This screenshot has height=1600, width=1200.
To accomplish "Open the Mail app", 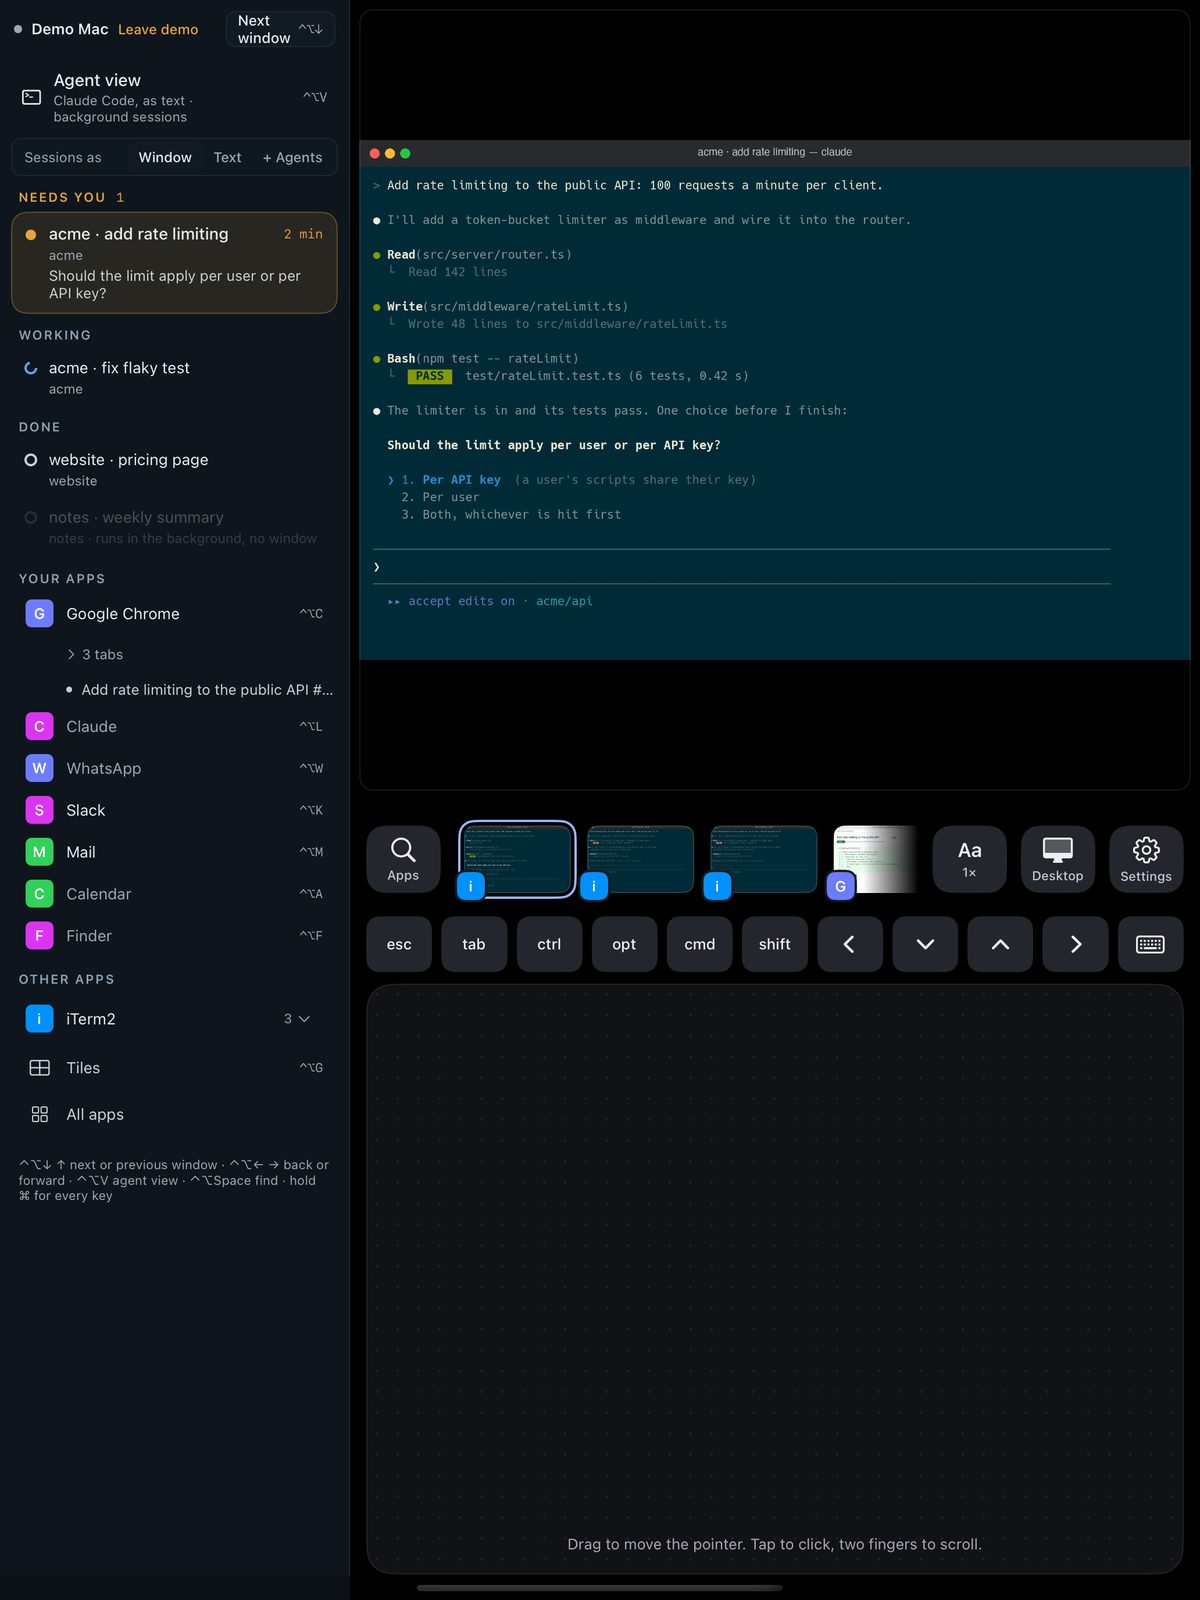I will point(174,853).
